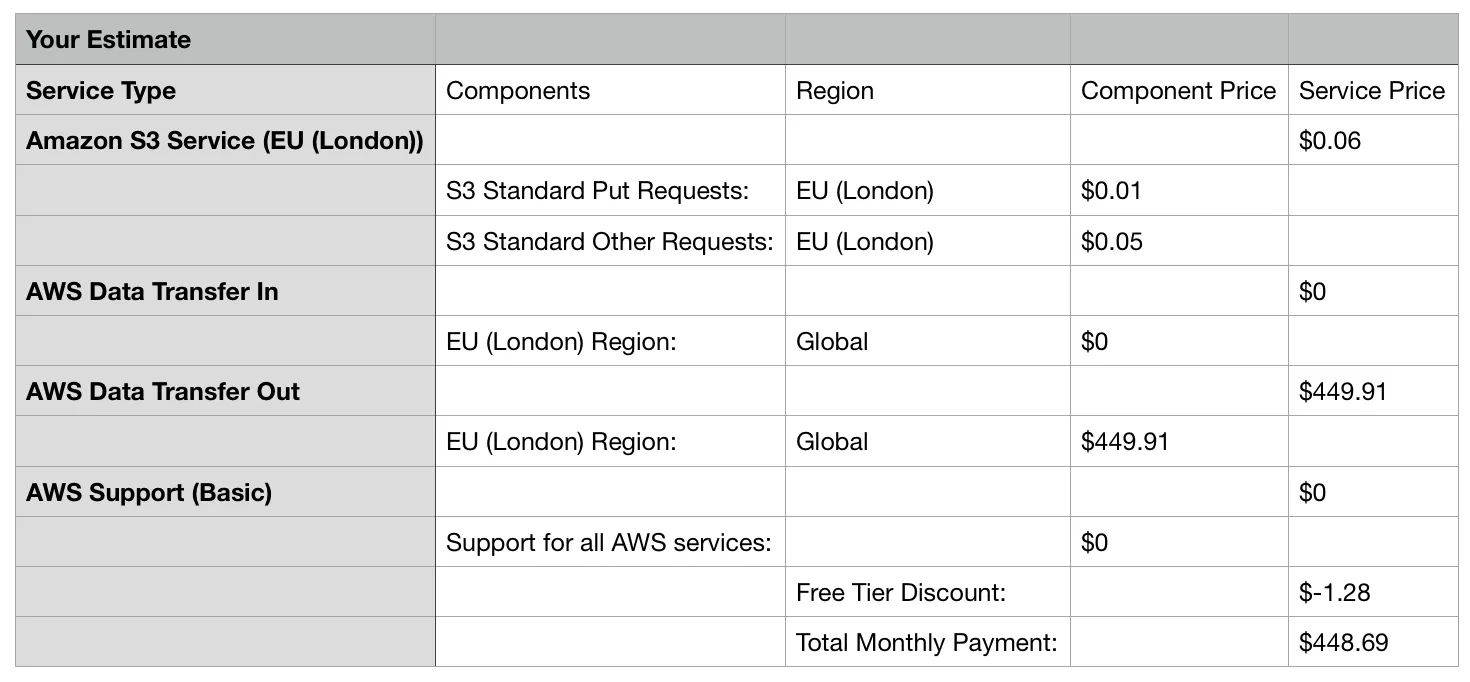
Task: Click the "S3 Standard Put Requests:" cell
Action: tap(597, 191)
